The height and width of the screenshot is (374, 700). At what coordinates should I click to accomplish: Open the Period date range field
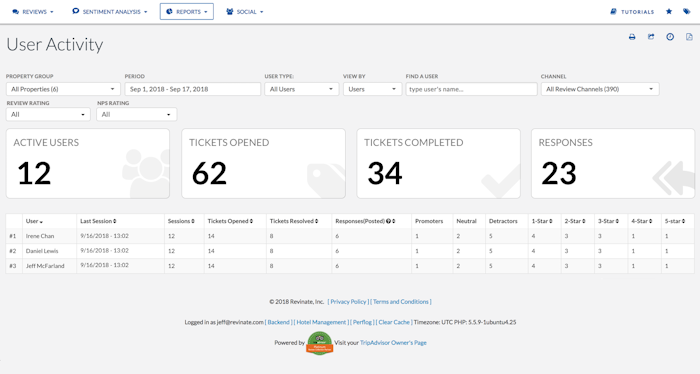coord(192,89)
